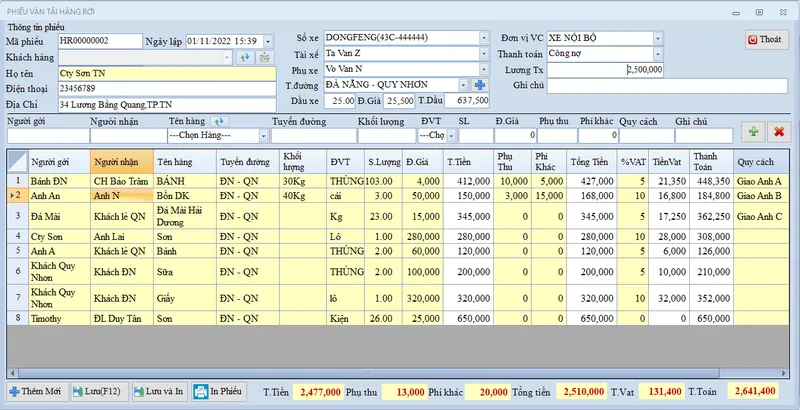Maximize the Phiếu Vận Tải window

point(759,12)
